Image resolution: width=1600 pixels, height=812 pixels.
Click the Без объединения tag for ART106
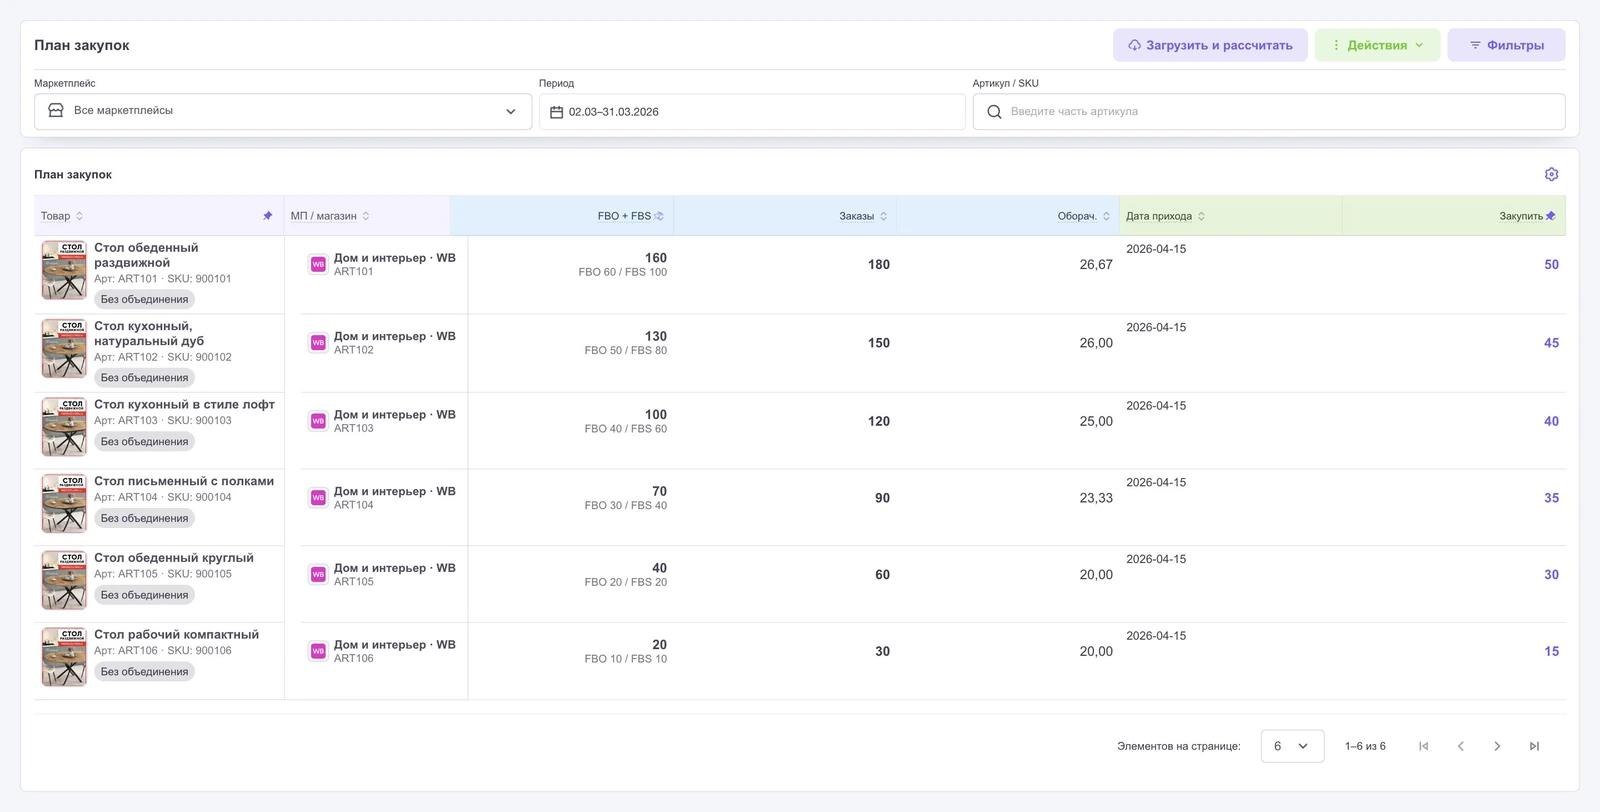(x=144, y=672)
